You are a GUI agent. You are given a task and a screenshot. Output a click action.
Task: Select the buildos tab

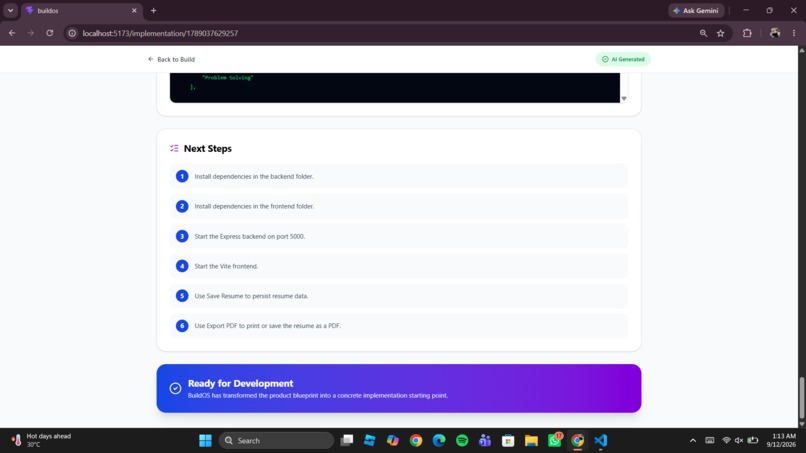[x=81, y=10]
